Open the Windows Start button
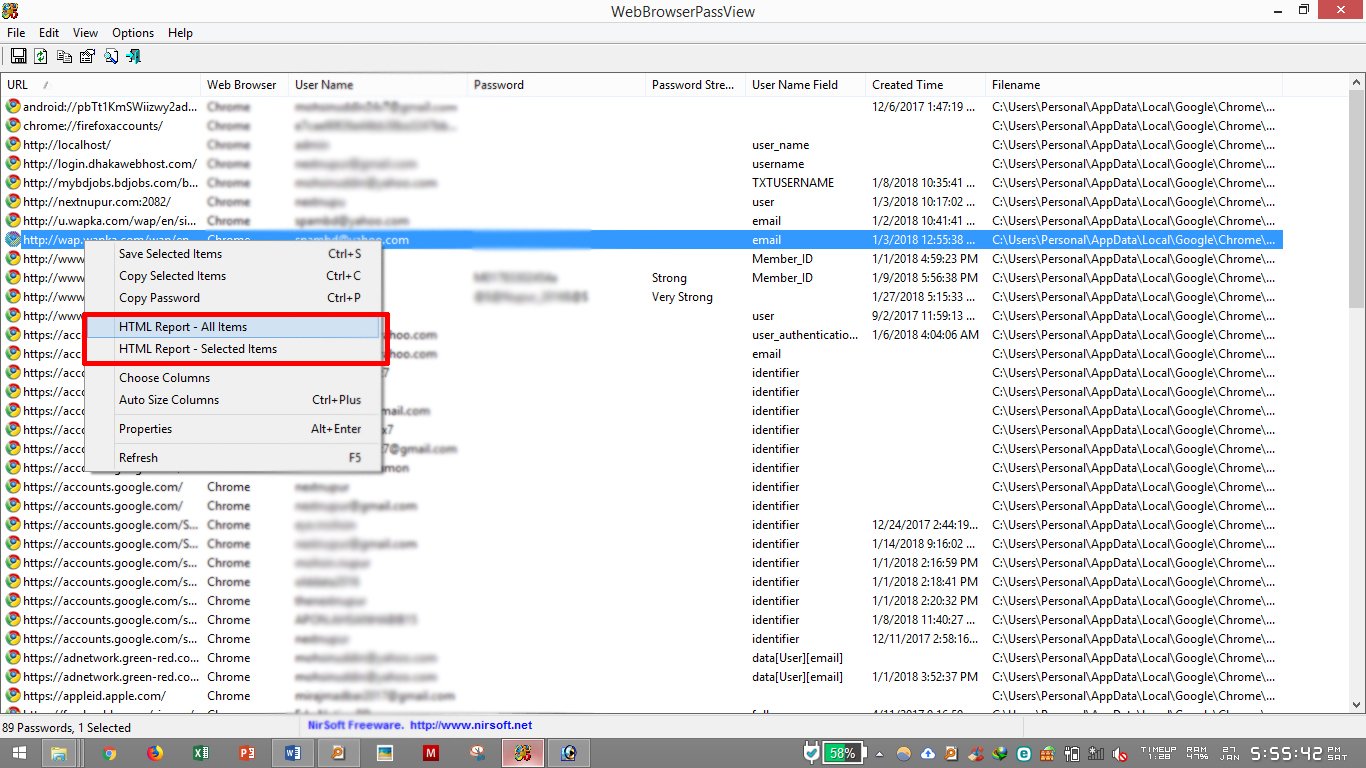 point(19,753)
